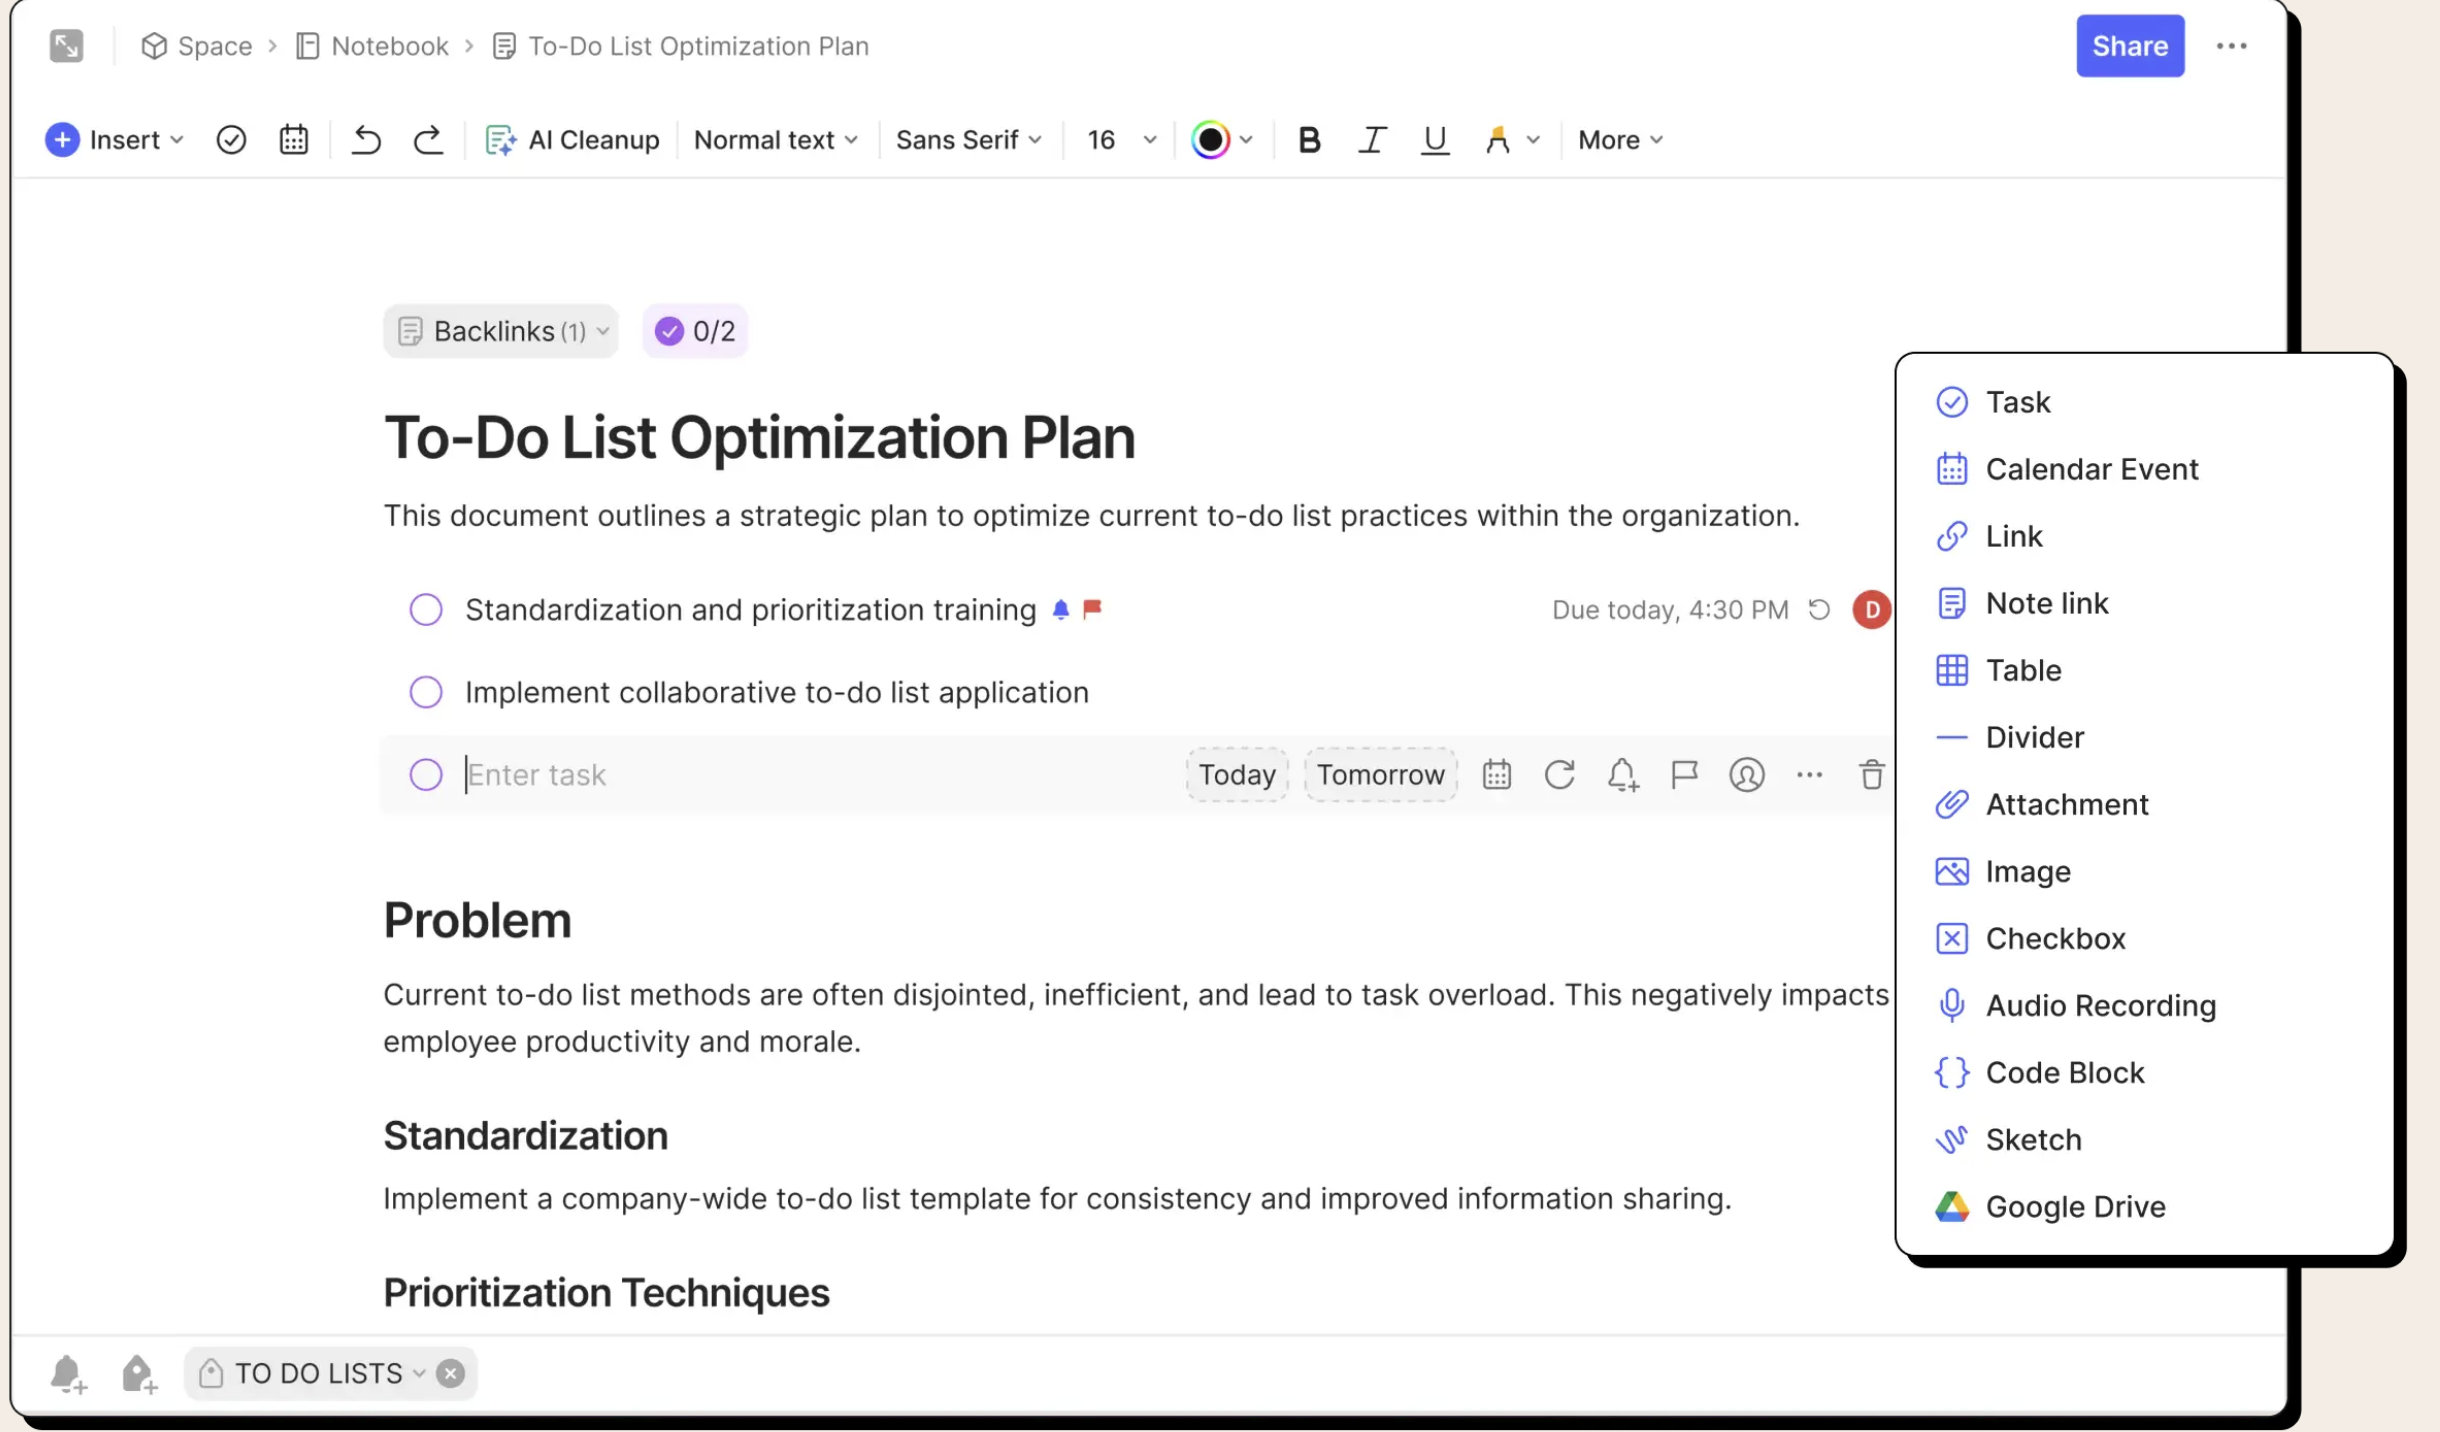The width and height of the screenshot is (2440, 1432).
Task: Check off Standardization and prioritization training task
Action: click(426, 610)
